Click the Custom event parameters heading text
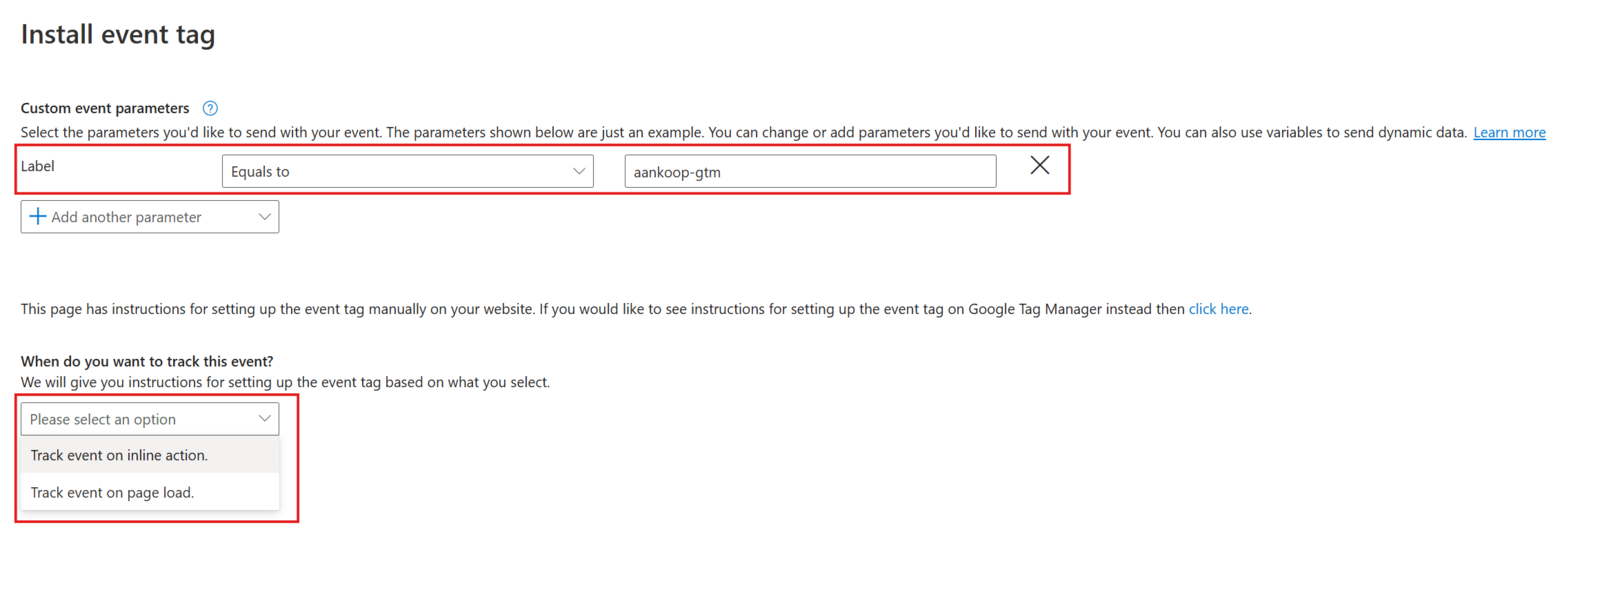Viewport: 1600px width, 597px height. tap(105, 108)
